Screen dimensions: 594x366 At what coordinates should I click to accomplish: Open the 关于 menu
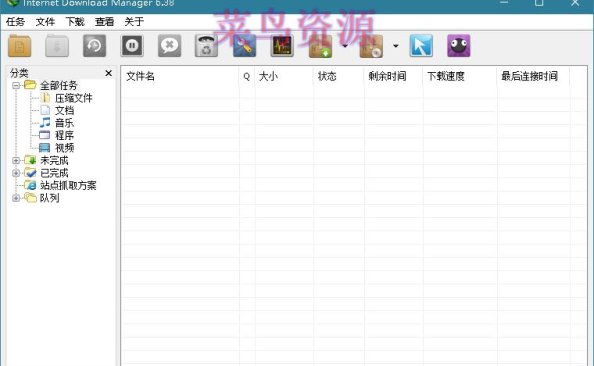pos(134,22)
